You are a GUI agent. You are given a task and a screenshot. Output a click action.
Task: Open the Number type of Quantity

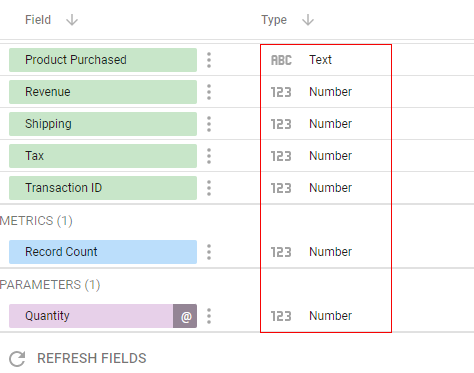click(330, 316)
